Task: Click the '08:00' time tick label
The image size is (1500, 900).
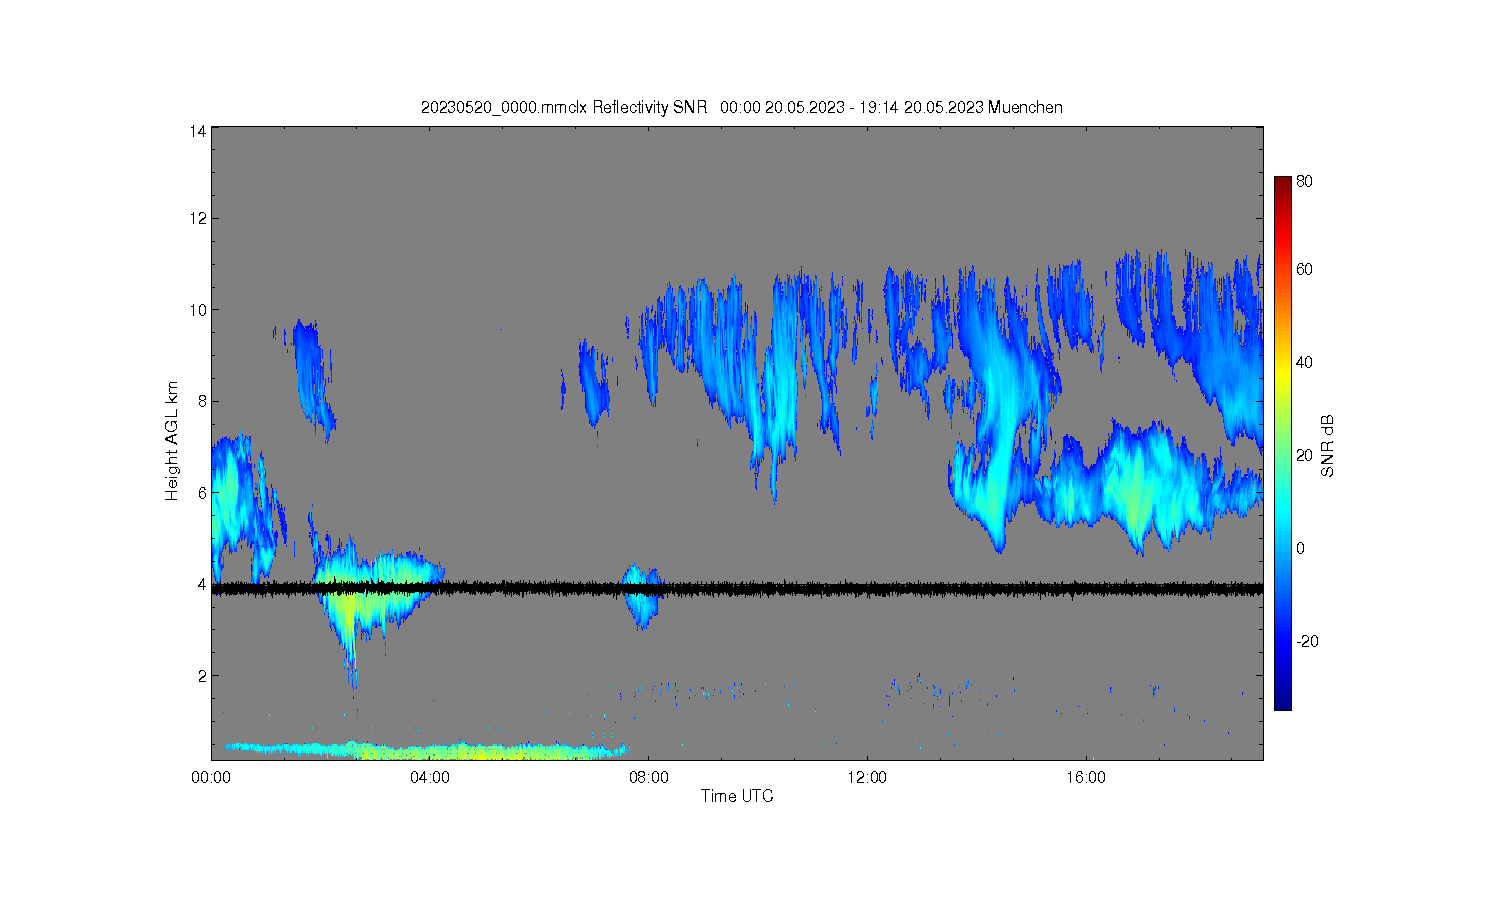Action: [649, 777]
